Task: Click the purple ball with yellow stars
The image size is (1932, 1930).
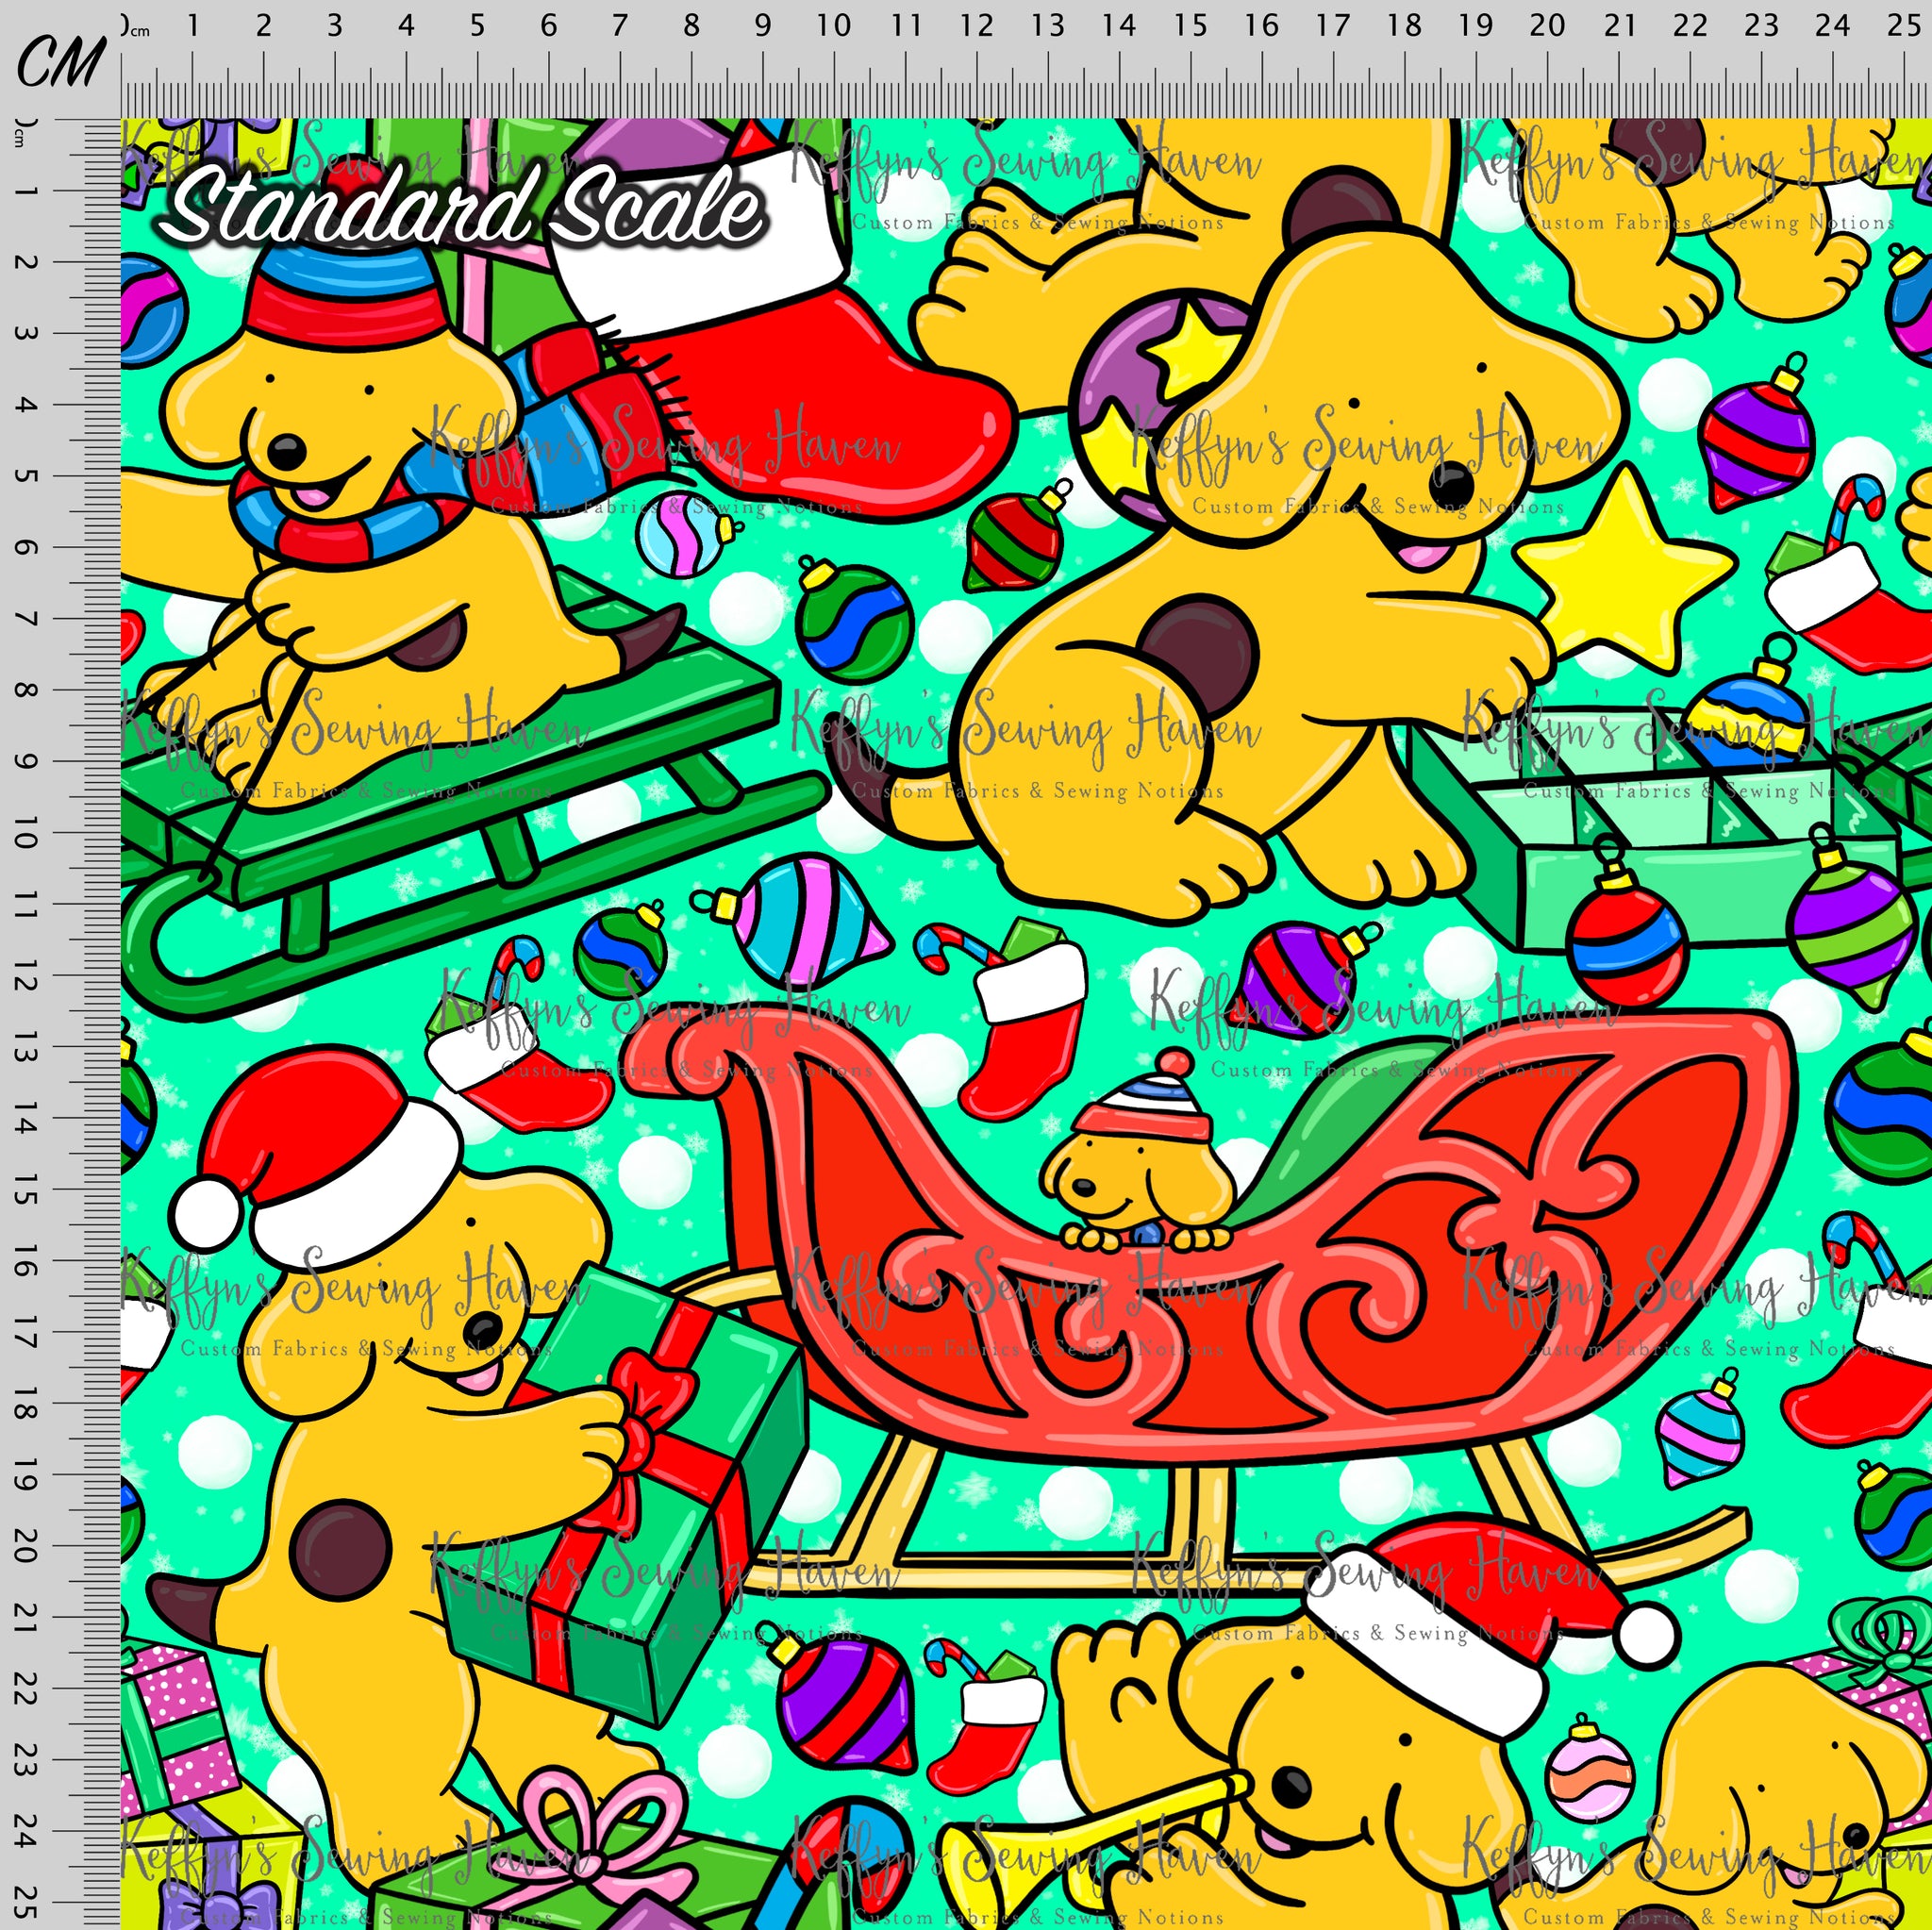Action: point(1150,400)
